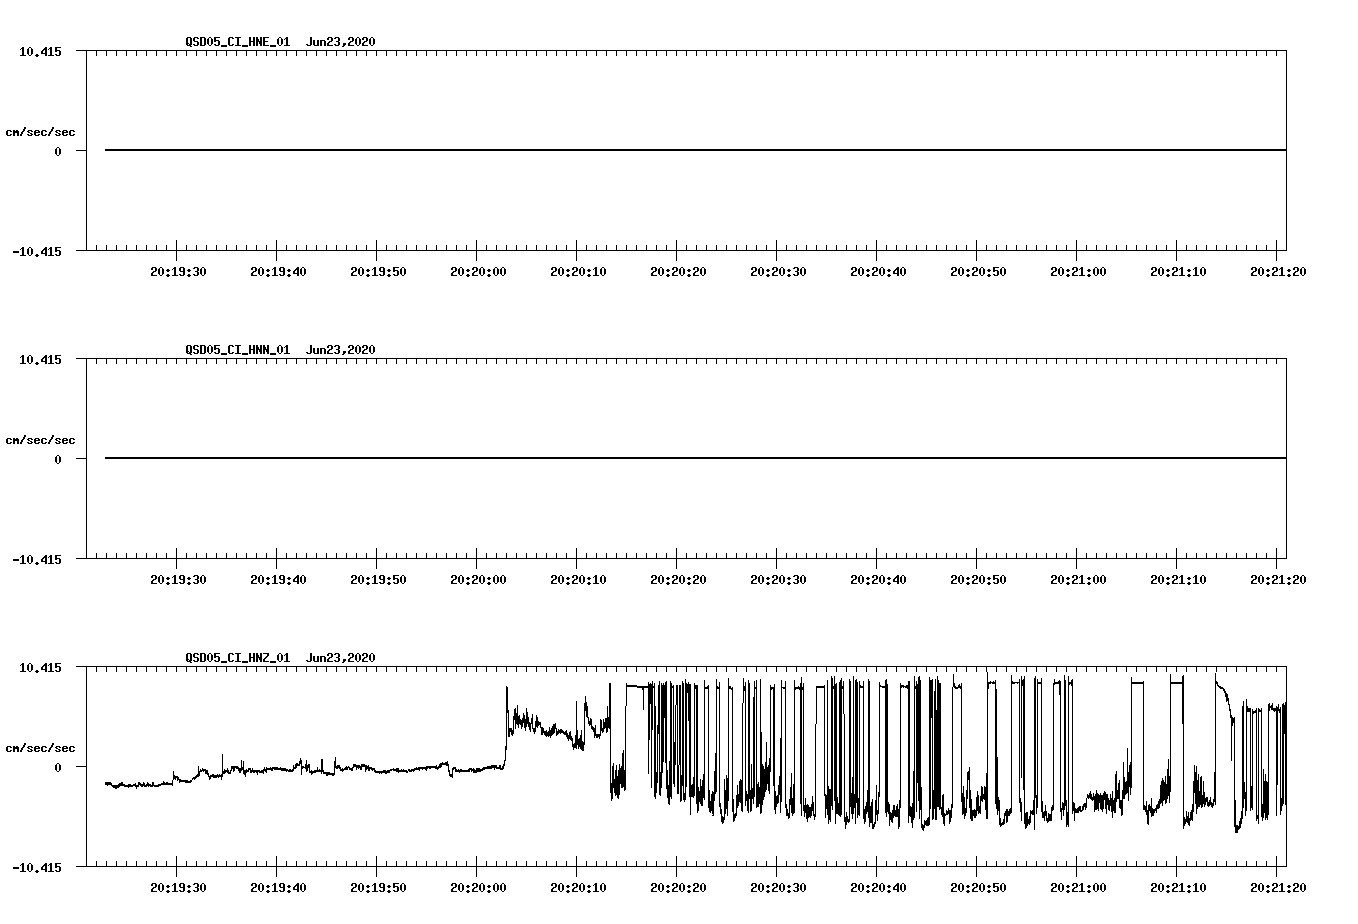The image size is (1358, 924).
Task: Click the QSD05_CI_HNE_01 plot title
Action: pyautogui.click(x=280, y=42)
